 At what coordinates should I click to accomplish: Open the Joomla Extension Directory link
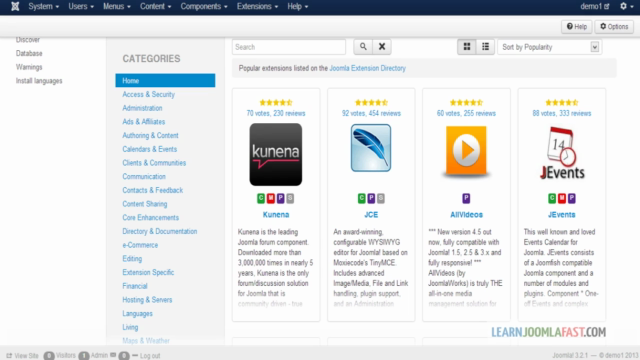pos(367,68)
